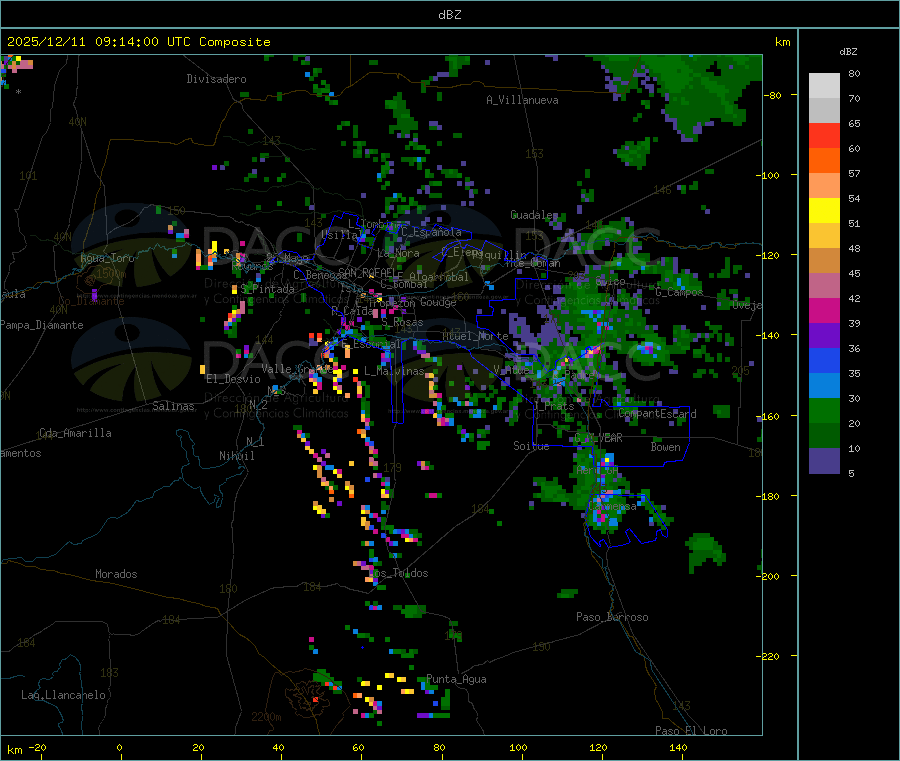Click the C_Espanola label
Viewport: 900px width, 761px height.
click(x=431, y=232)
